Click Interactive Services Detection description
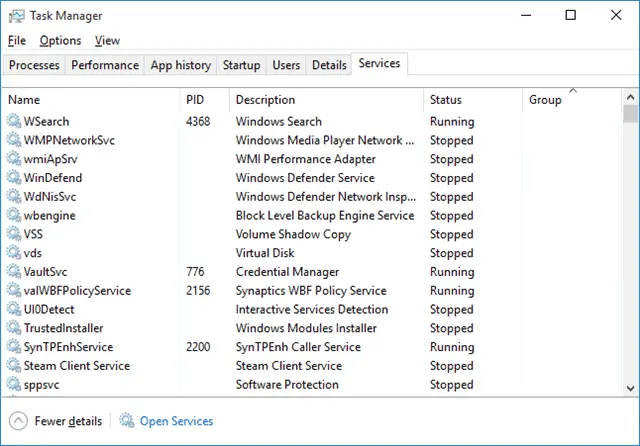The height and width of the screenshot is (446, 640). coord(311,309)
